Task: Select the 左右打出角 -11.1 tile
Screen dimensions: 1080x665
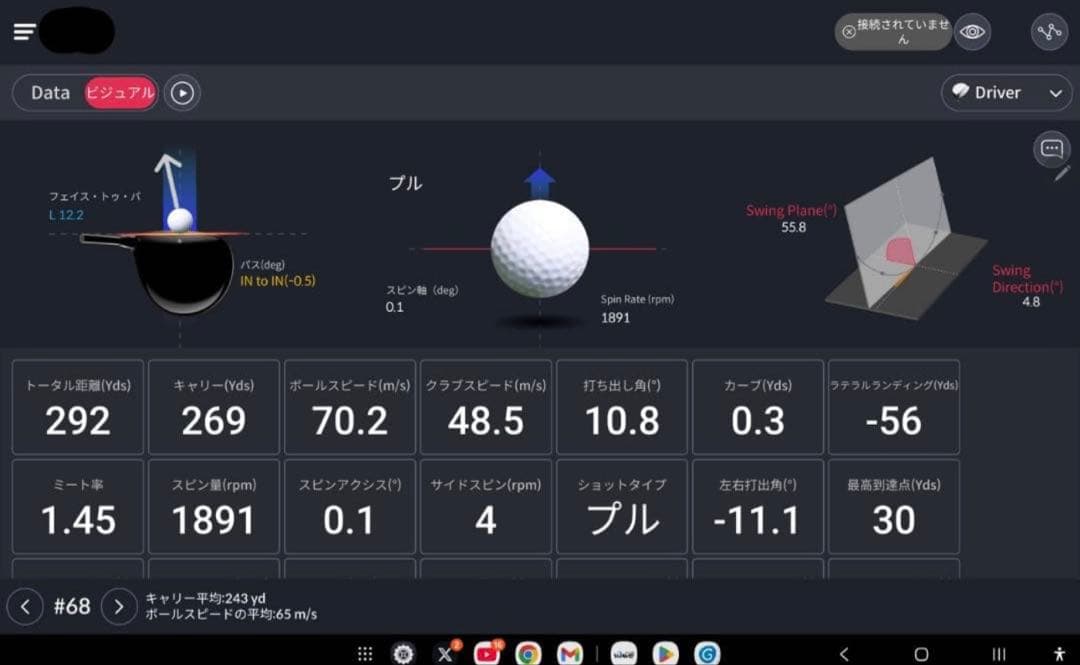Action: click(x=758, y=507)
